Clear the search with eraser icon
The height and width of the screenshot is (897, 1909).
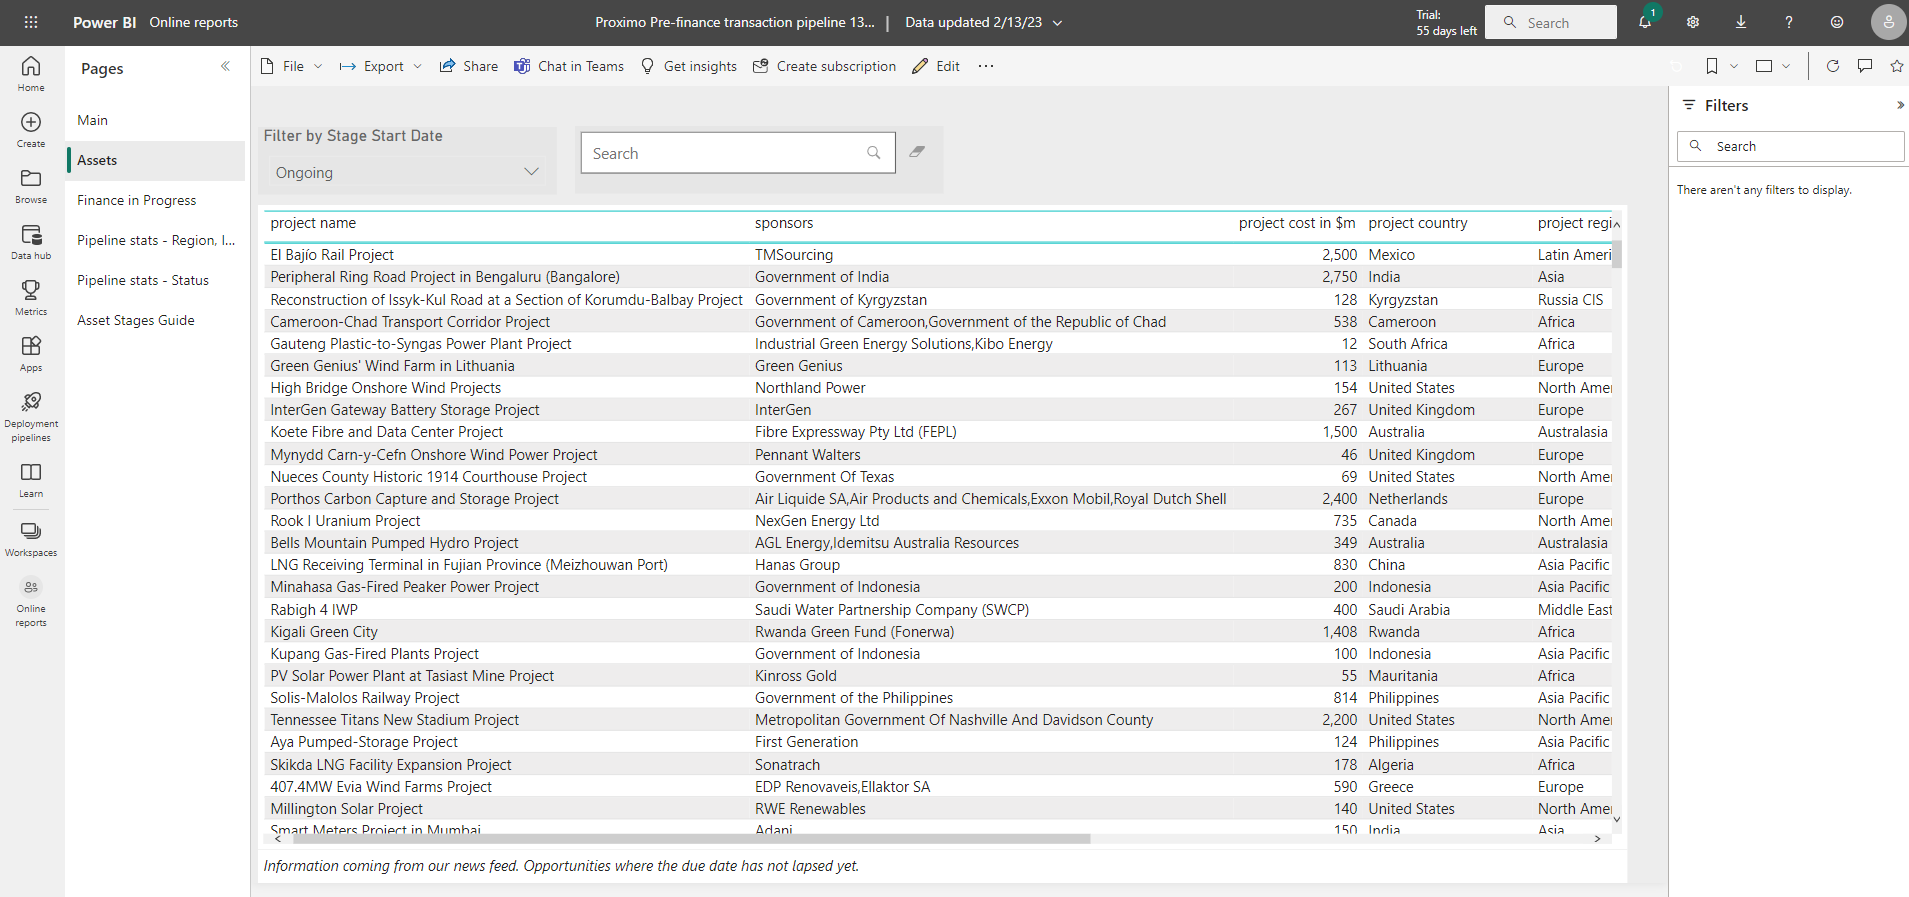click(917, 152)
